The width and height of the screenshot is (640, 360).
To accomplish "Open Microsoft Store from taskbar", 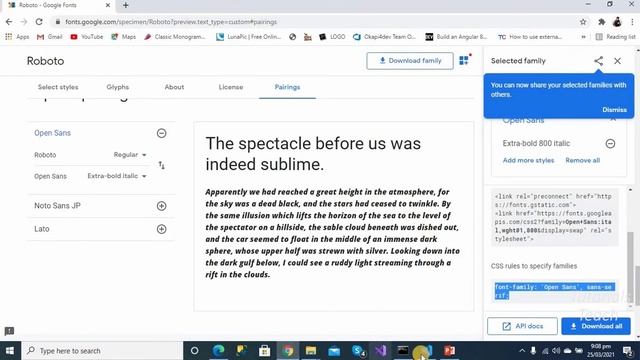I will (264, 351).
